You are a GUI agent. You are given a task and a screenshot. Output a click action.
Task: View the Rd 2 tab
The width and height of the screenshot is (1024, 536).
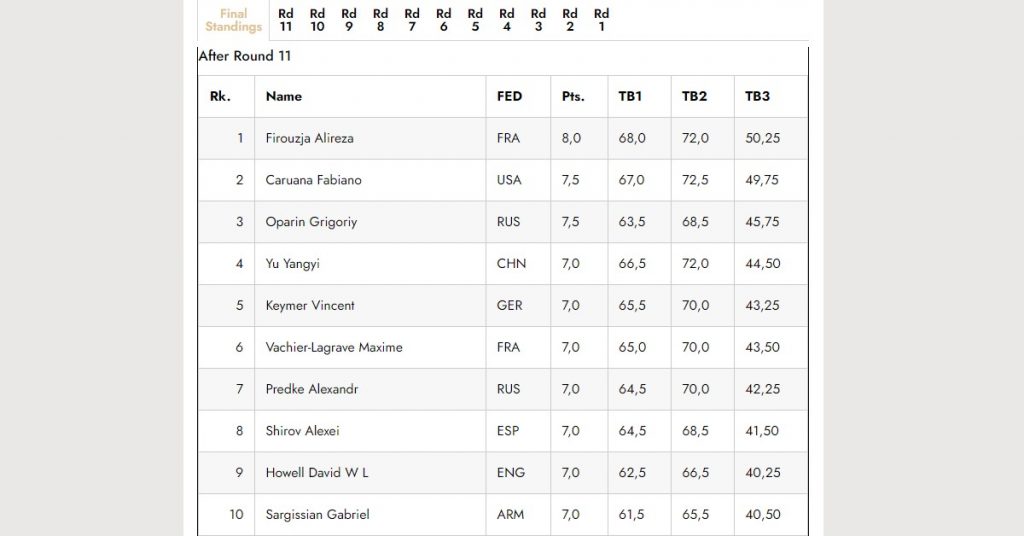569,20
